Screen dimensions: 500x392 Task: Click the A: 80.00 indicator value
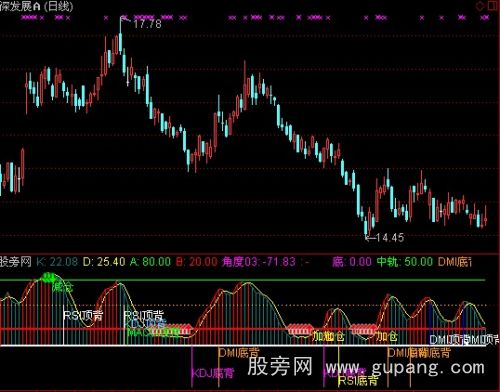click(x=150, y=262)
